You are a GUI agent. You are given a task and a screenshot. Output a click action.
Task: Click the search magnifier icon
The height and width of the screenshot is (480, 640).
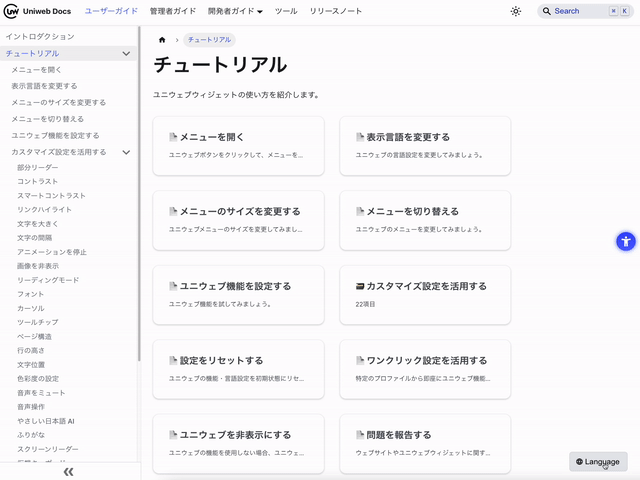(547, 11)
